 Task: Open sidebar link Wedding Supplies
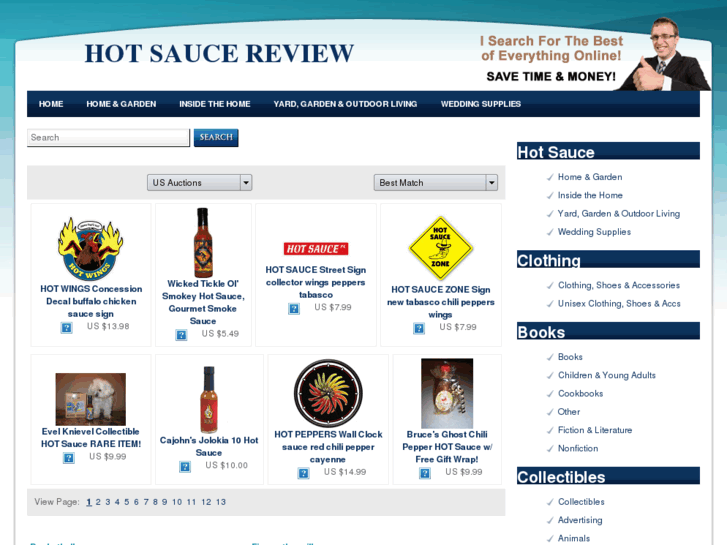(x=594, y=232)
